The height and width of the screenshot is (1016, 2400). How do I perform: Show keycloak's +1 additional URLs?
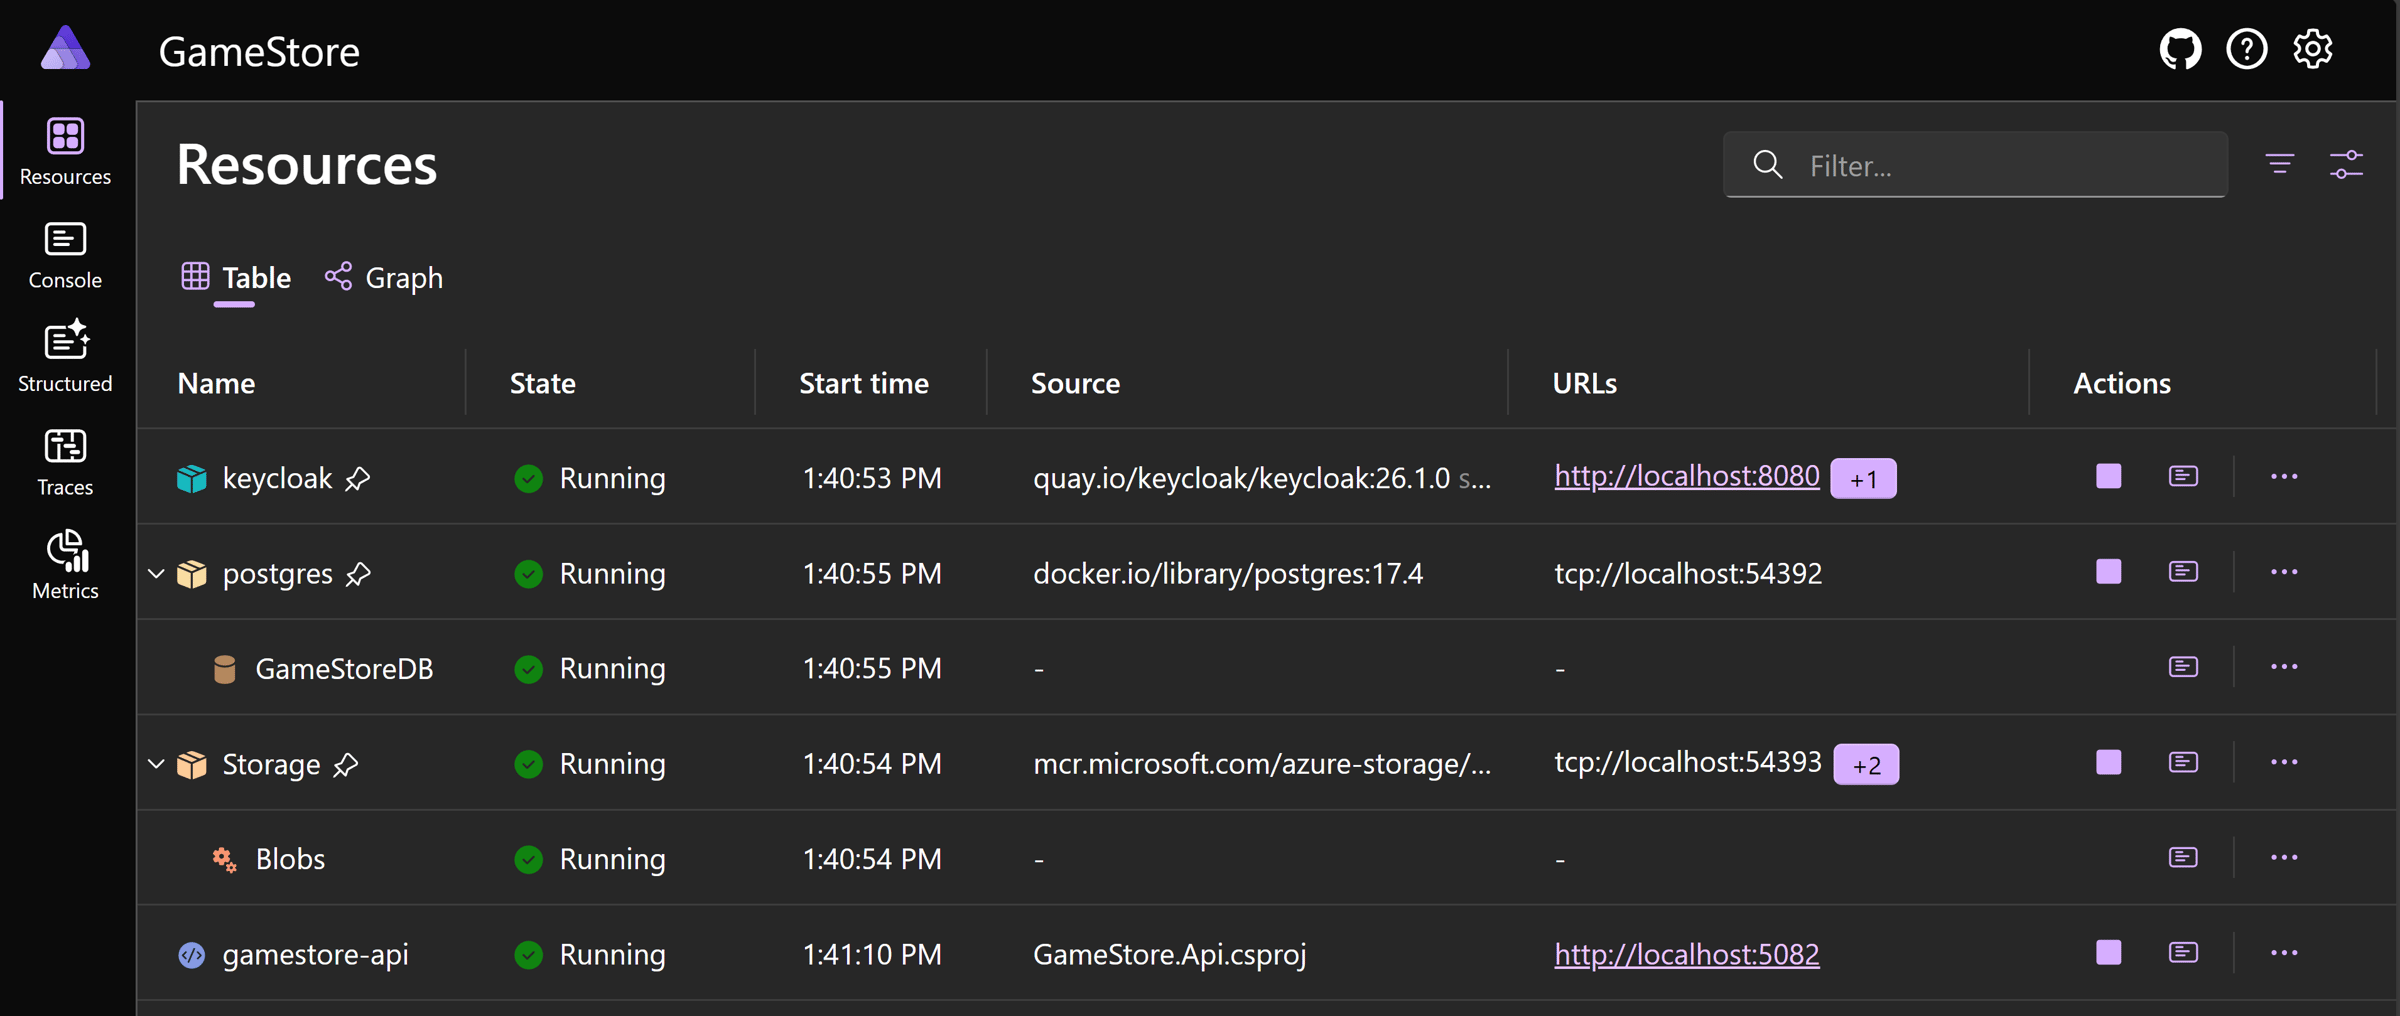tap(1863, 478)
